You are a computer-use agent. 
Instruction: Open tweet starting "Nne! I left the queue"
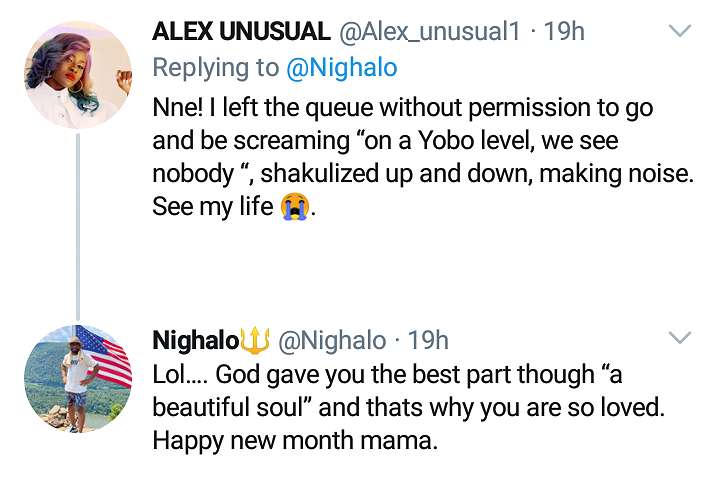(420, 138)
